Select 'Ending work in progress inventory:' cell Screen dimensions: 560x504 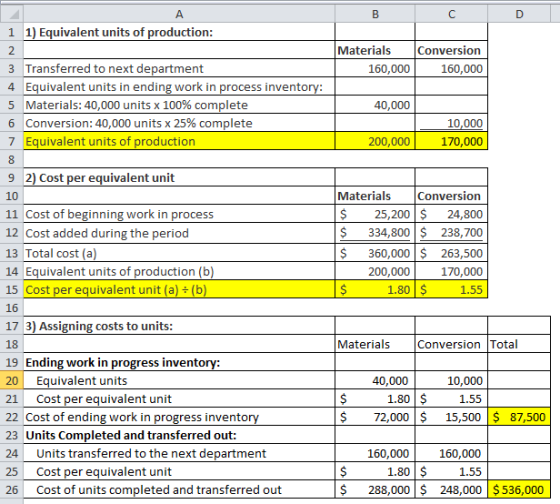[179, 362]
